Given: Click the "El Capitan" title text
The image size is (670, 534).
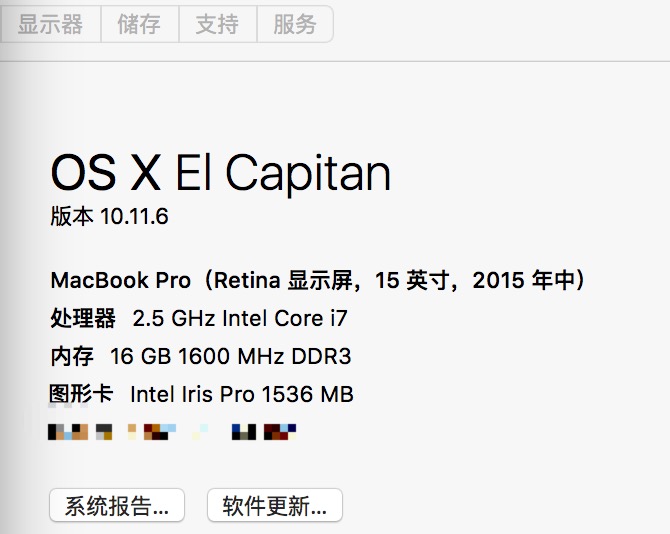Looking at the screenshot, I should 283,174.
